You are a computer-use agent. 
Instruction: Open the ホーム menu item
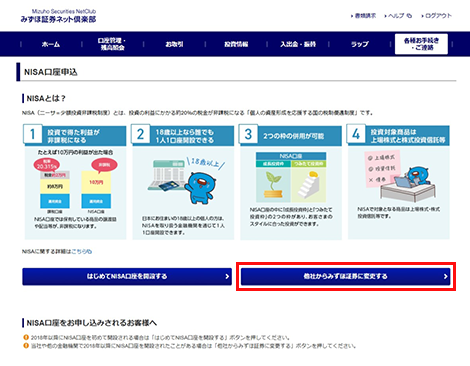pyautogui.click(x=51, y=44)
